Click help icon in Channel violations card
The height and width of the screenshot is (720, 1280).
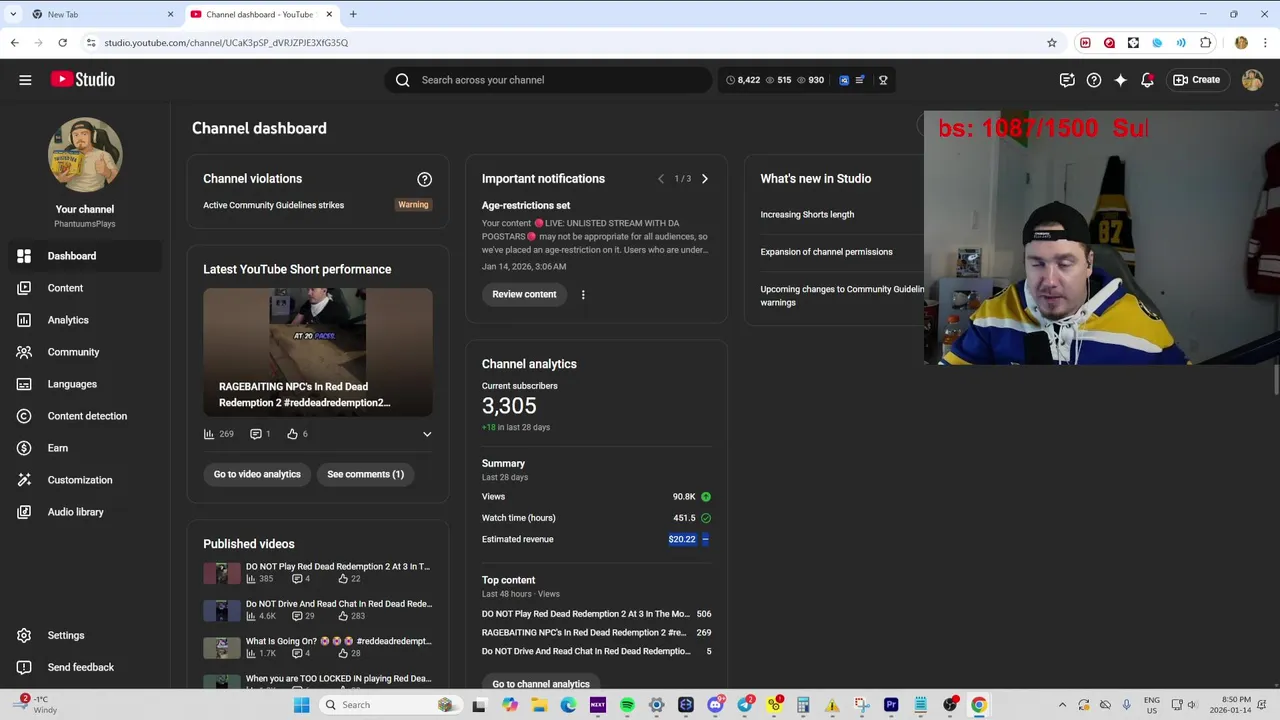424,179
